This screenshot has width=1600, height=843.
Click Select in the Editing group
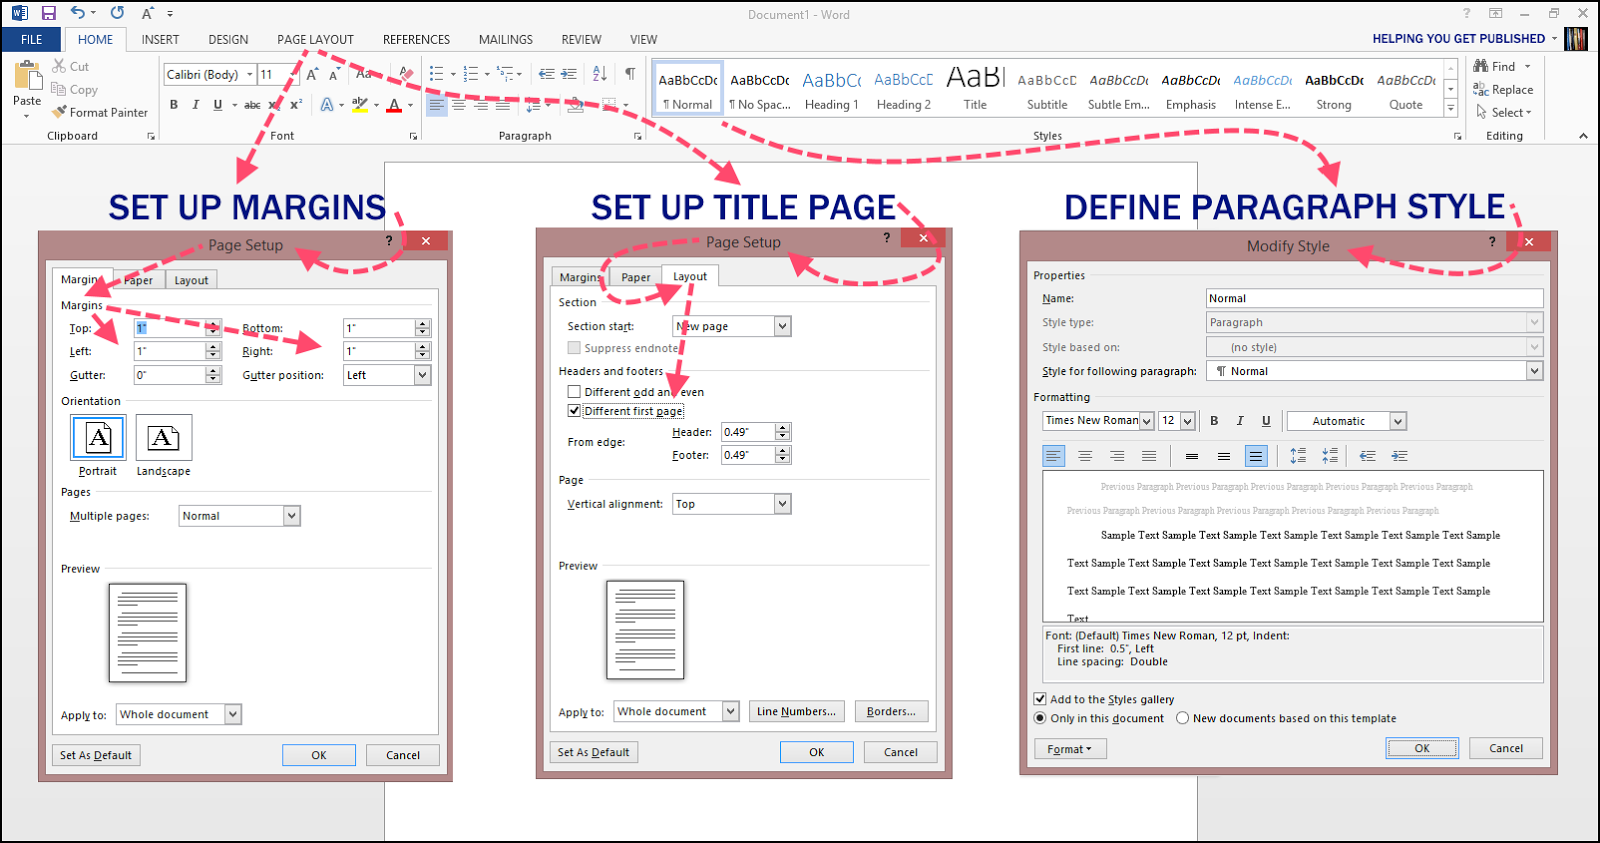[x=1504, y=112]
